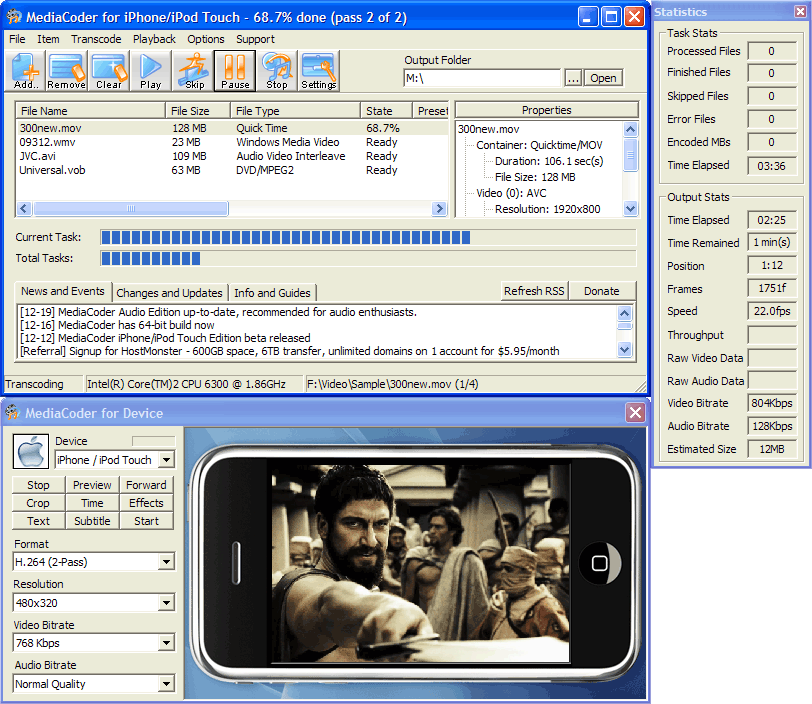
Task: Open the File menu
Action: pyautogui.click(x=17, y=39)
